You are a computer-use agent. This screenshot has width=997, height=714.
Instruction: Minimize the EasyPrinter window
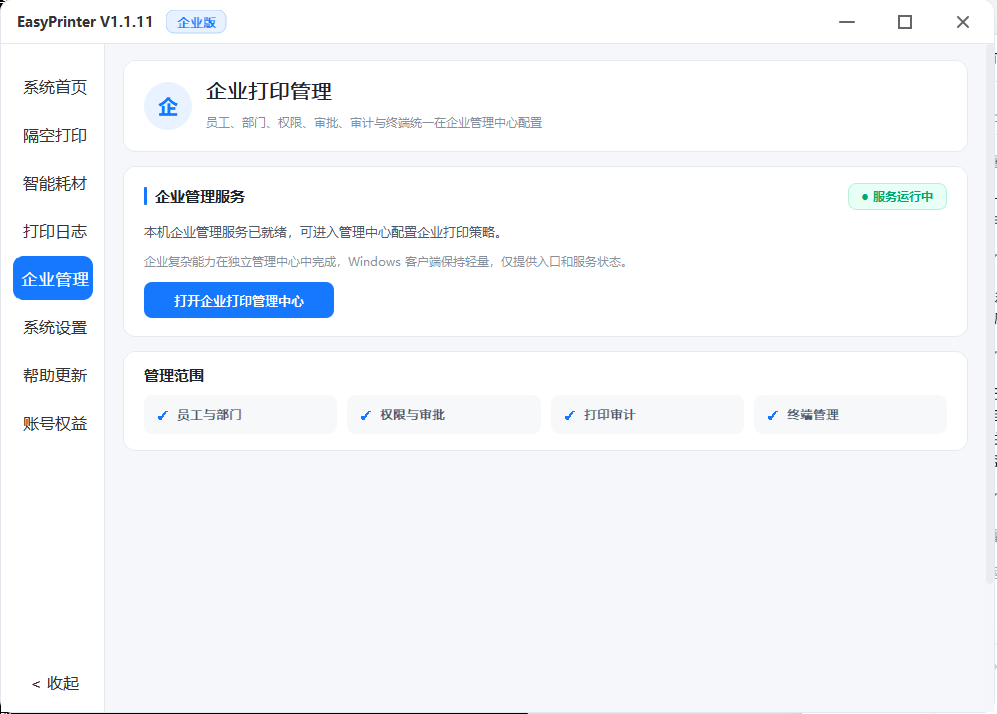[847, 22]
